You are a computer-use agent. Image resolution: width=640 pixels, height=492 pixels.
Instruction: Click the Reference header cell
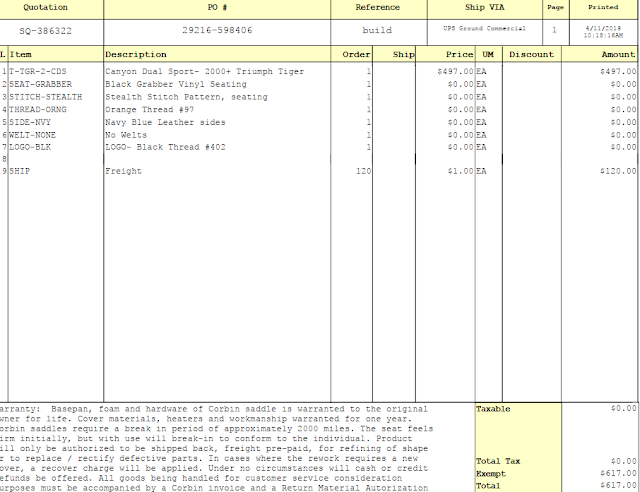(x=379, y=7)
